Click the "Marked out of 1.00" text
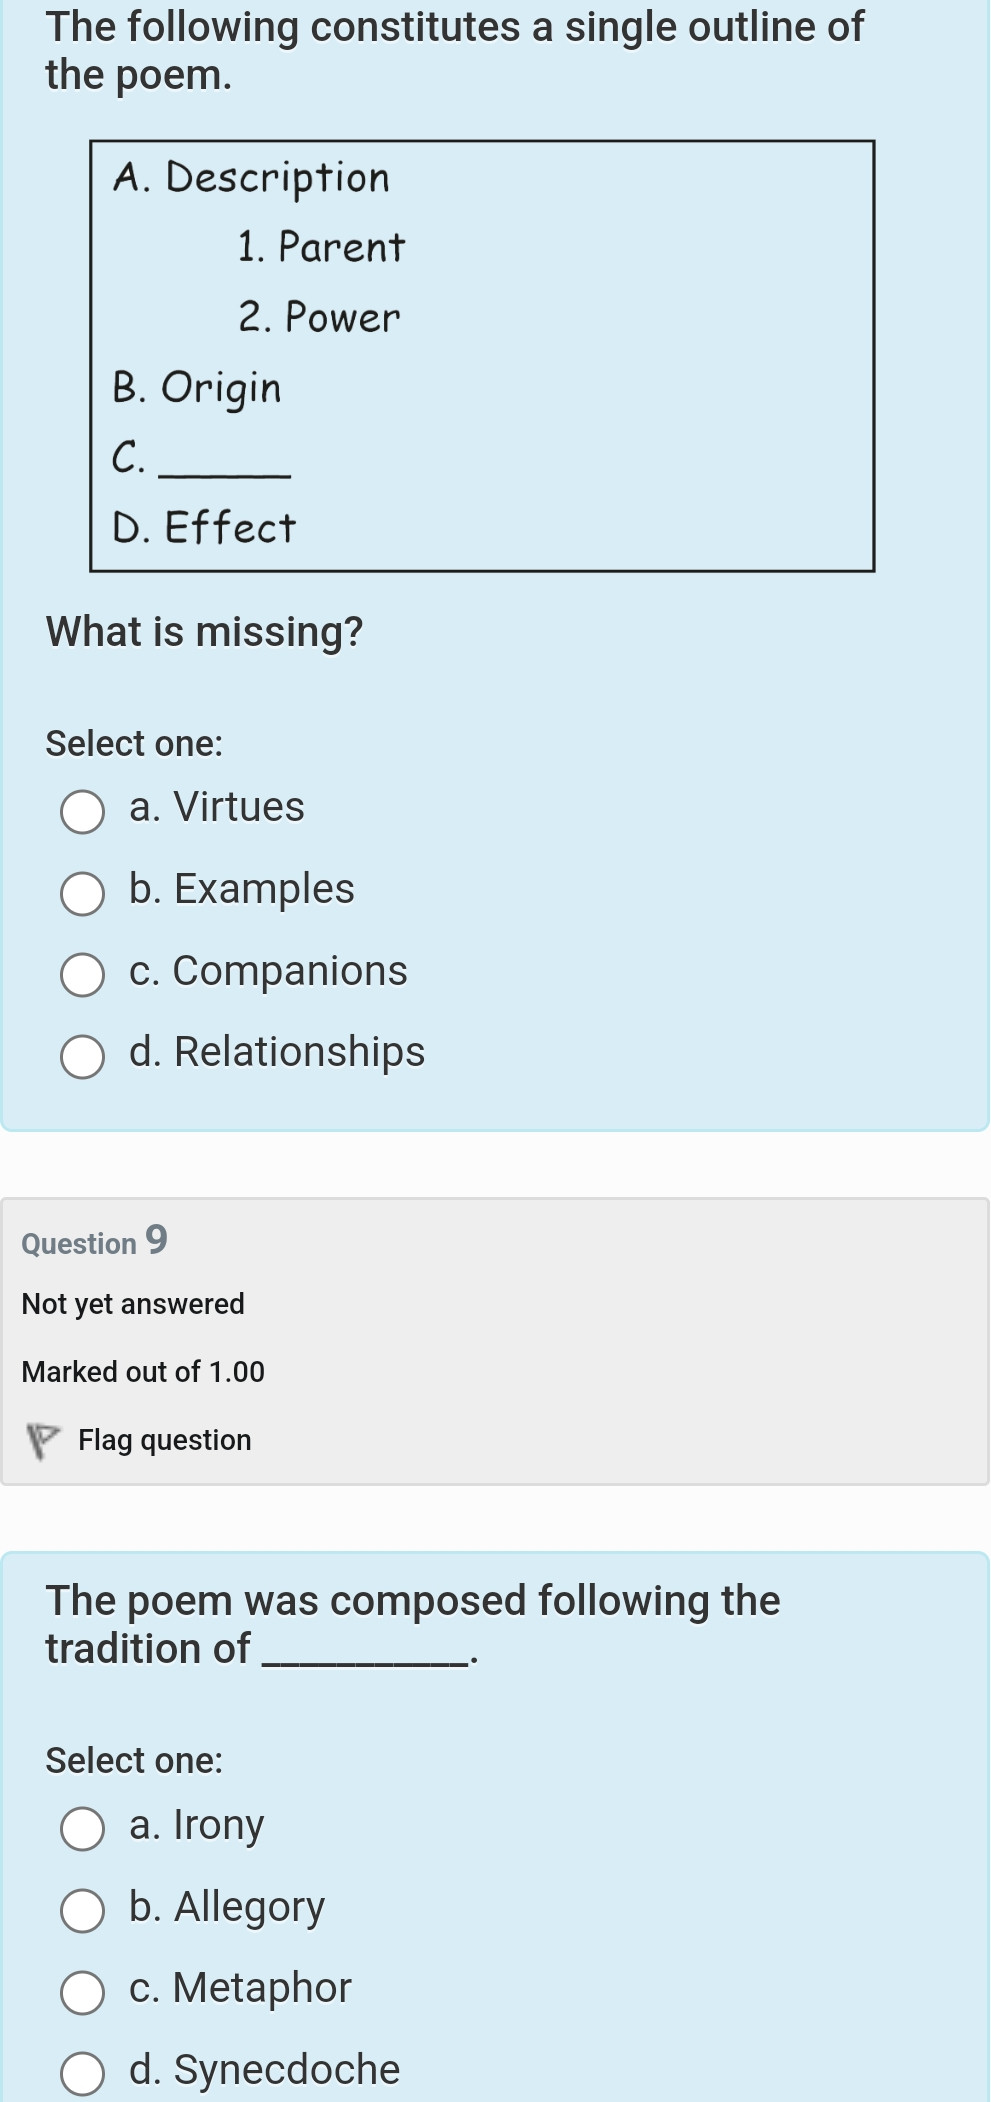The height and width of the screenshot is (2102, 991). (143, 1372)
